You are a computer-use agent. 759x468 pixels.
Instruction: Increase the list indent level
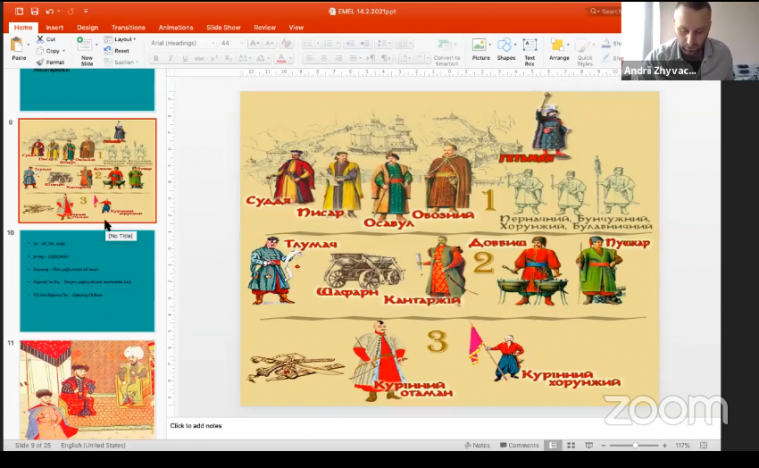click(x=365, y=44)
